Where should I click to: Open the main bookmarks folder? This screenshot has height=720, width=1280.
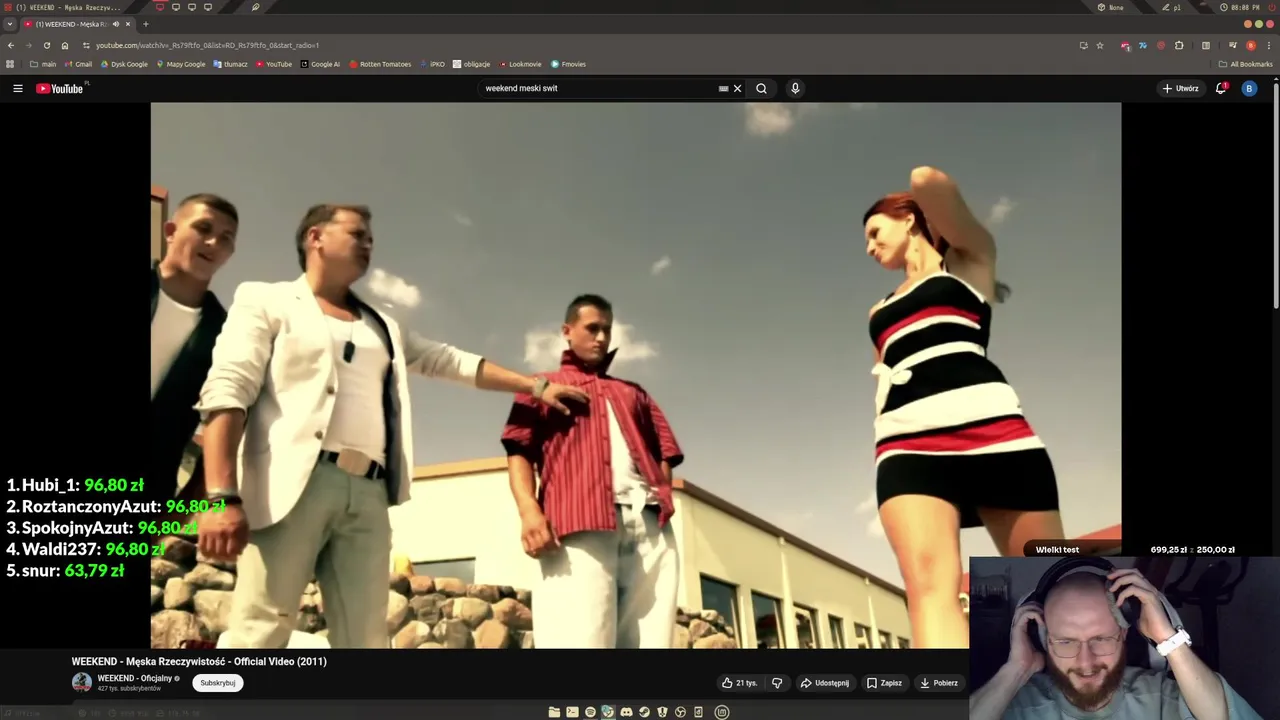pos(43,64)
